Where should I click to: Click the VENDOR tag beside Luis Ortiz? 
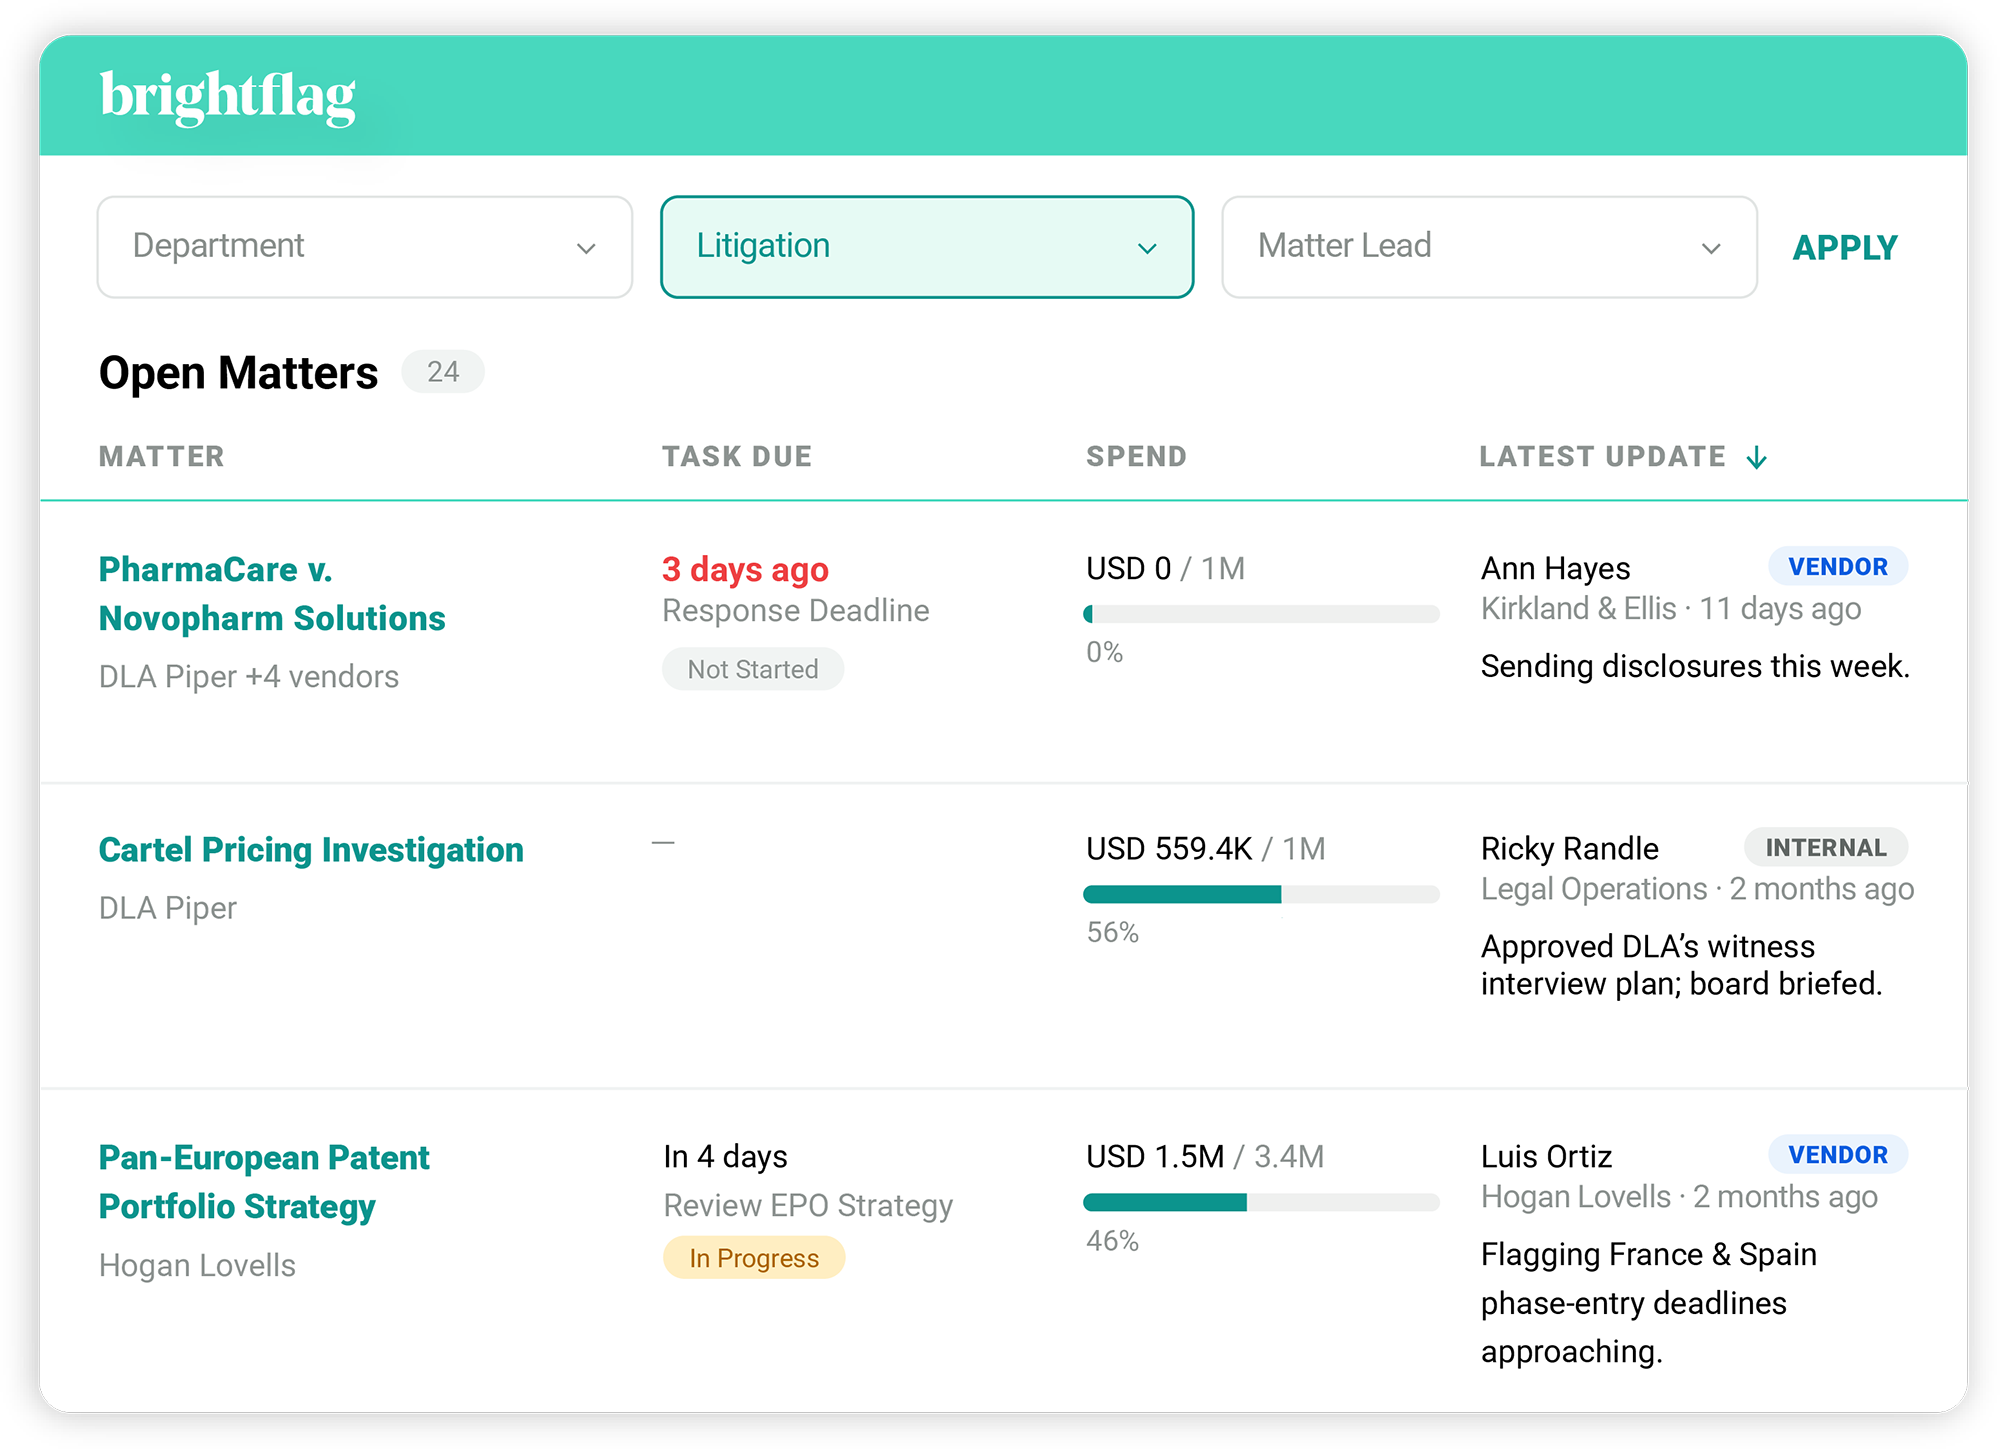[x=1838, y=1155]
